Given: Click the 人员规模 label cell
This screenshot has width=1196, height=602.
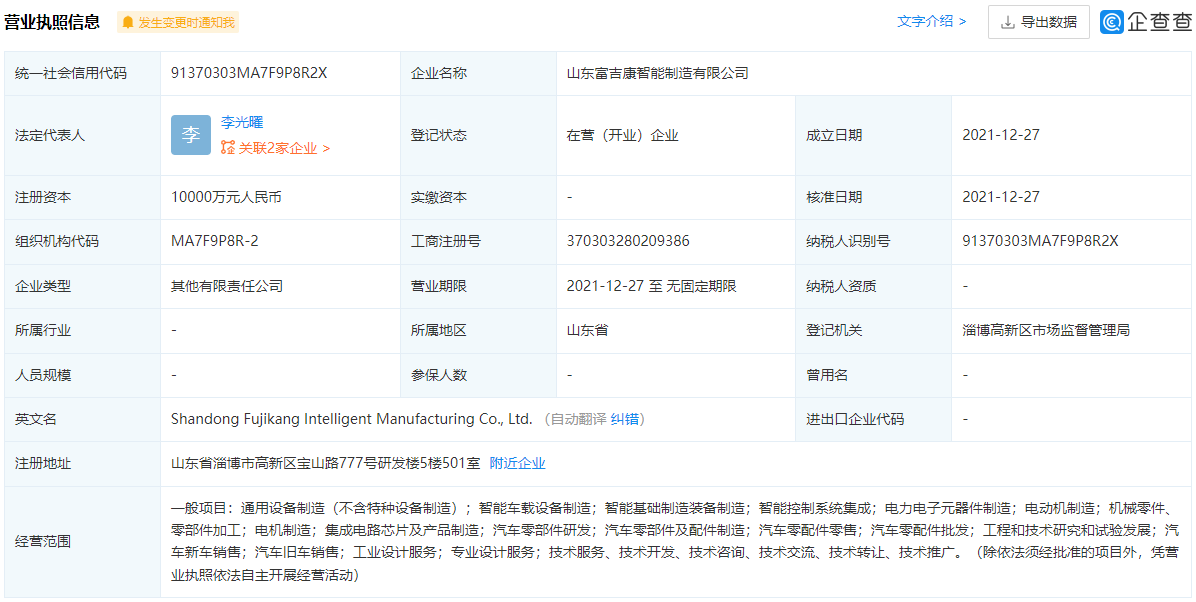Looking at the screenshot, I should (x=82, y=375).
